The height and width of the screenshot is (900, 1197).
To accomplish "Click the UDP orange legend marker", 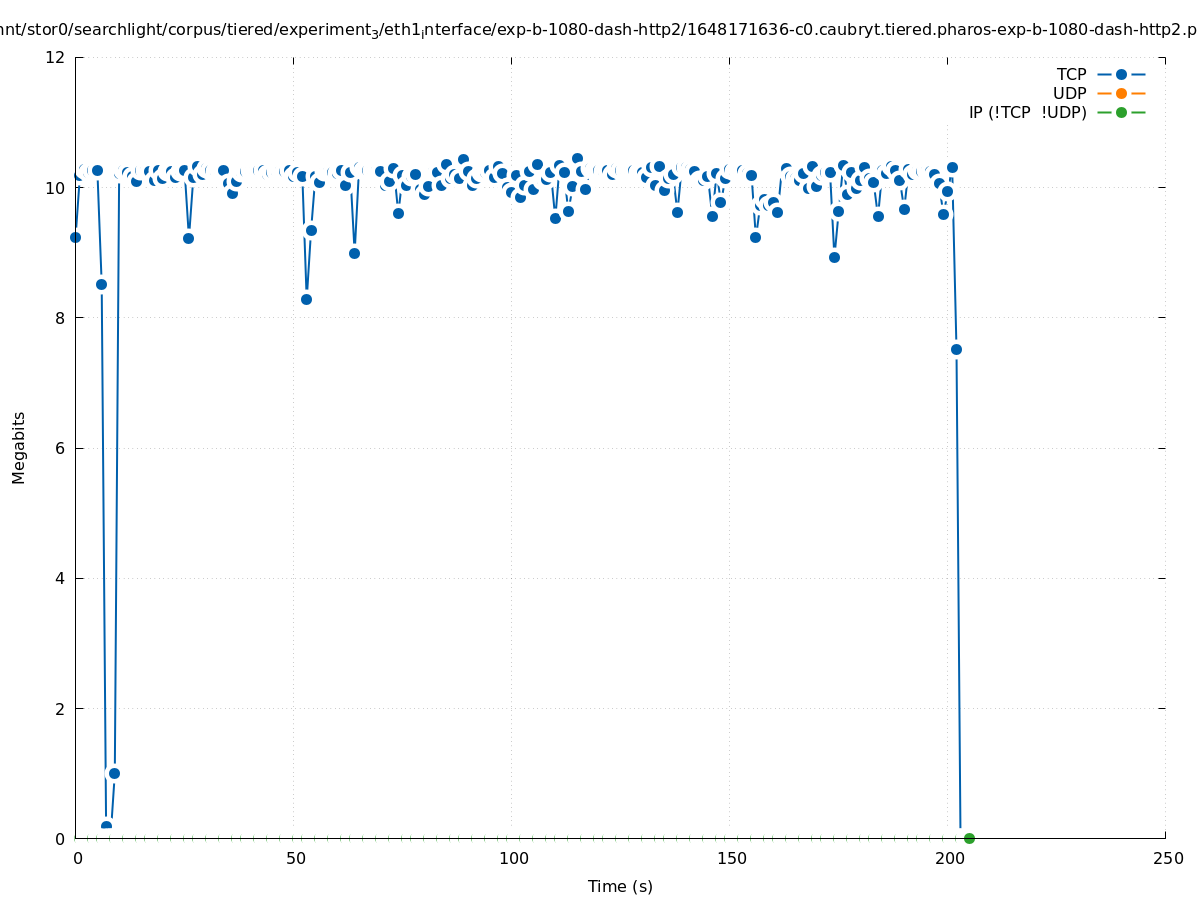I will [1121, 93].
